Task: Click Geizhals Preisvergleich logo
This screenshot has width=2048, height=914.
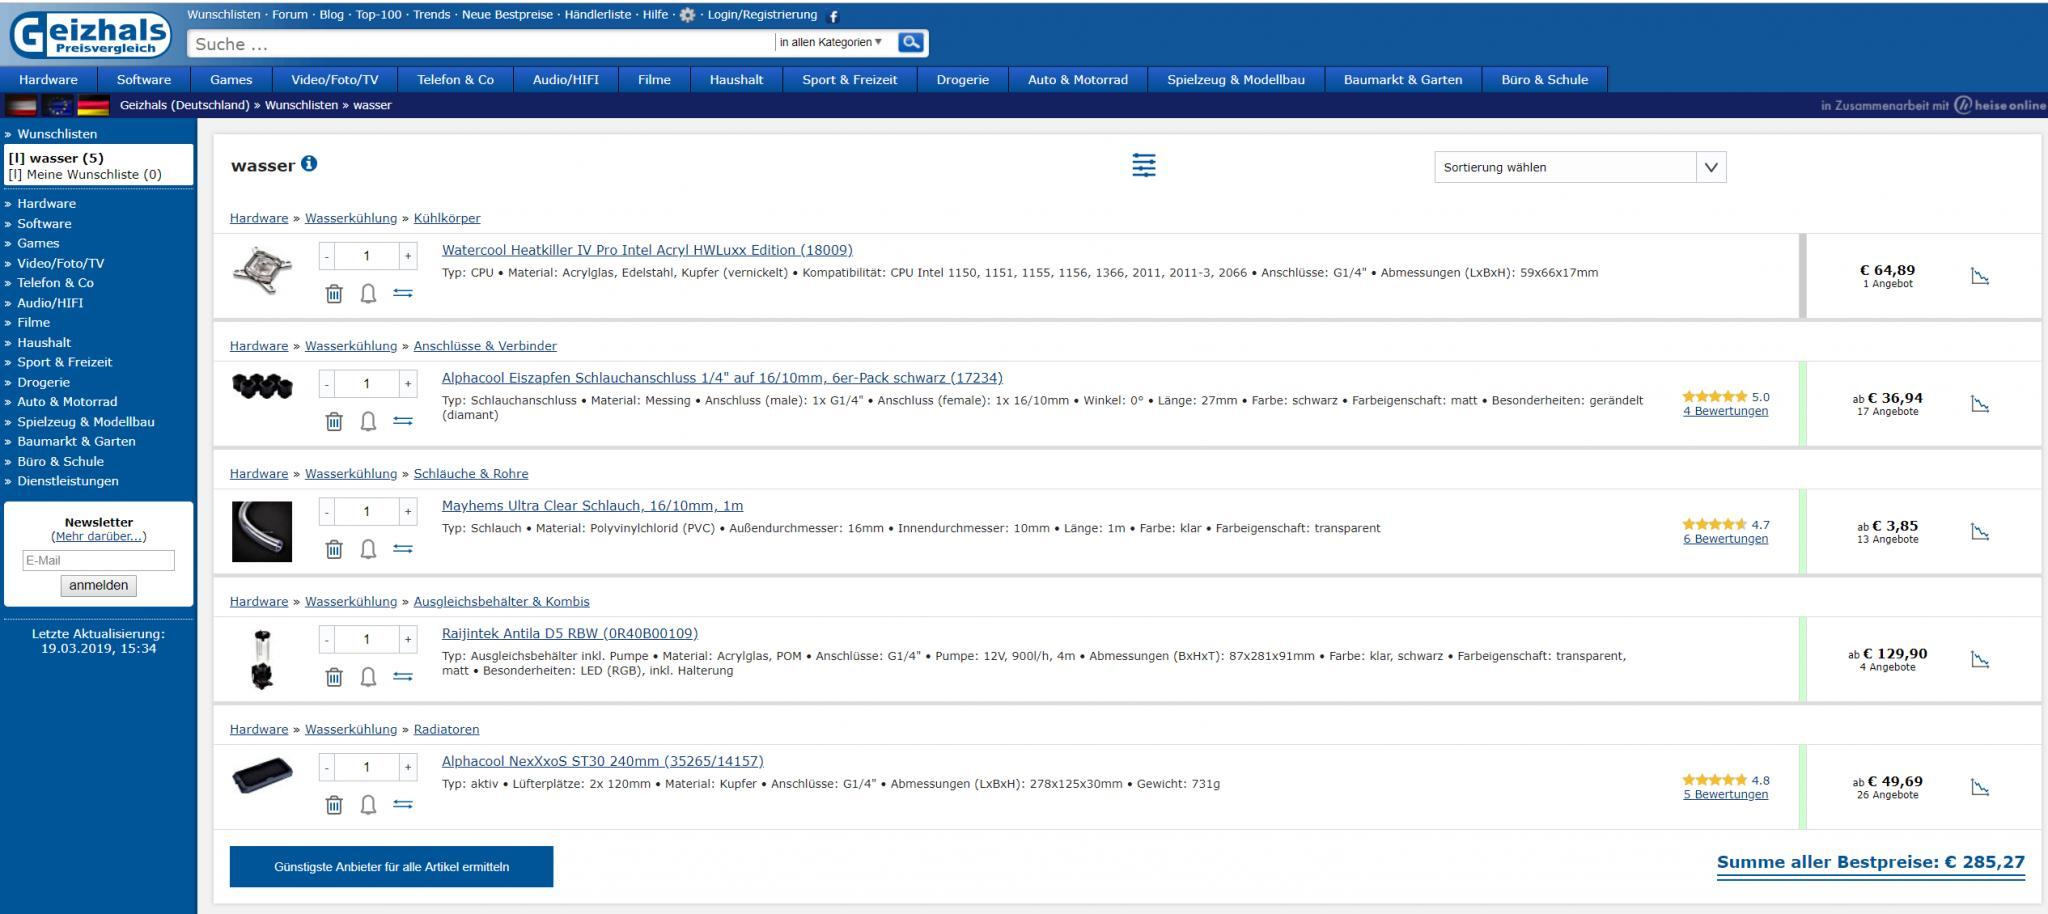Action: click(90, 36)
